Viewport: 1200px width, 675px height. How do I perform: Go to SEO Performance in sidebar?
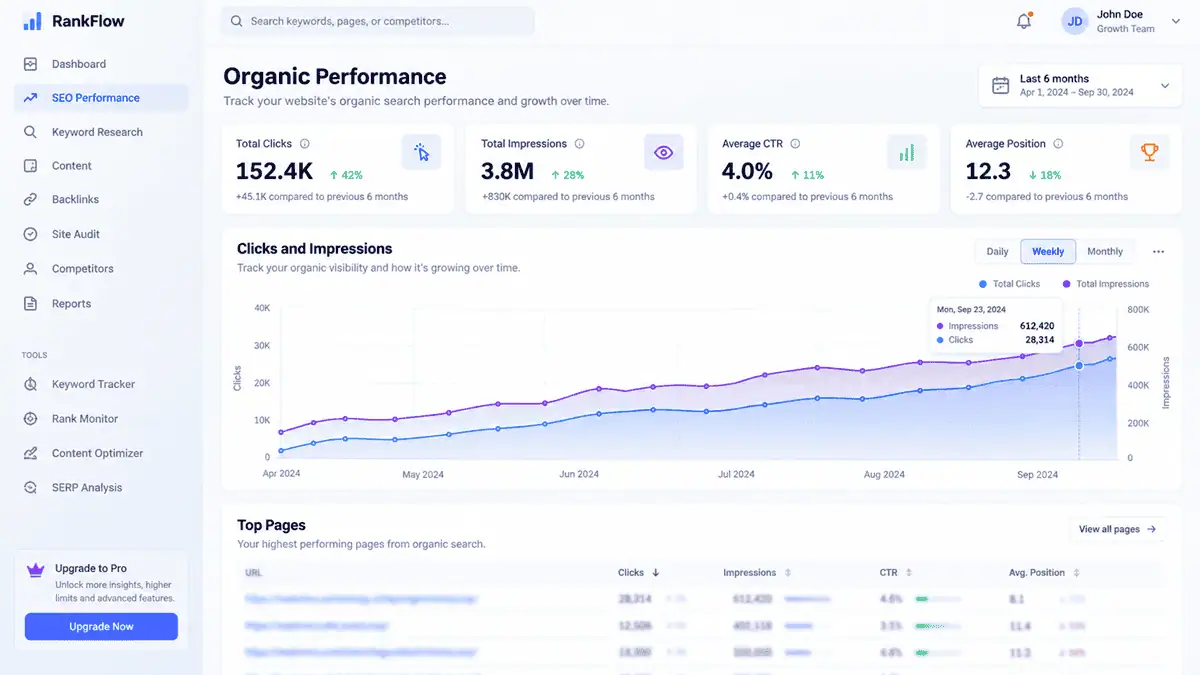101,98
